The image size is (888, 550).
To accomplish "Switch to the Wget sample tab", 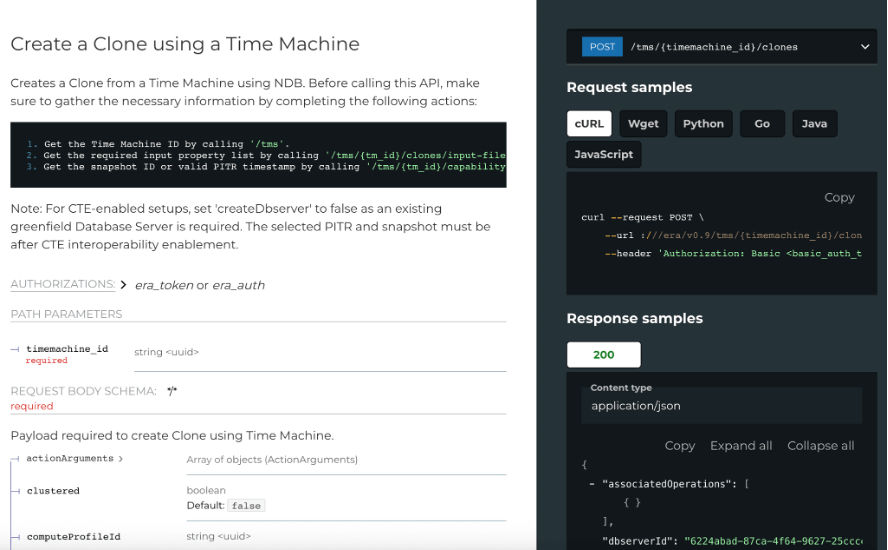I will click(x=643, y=124).
